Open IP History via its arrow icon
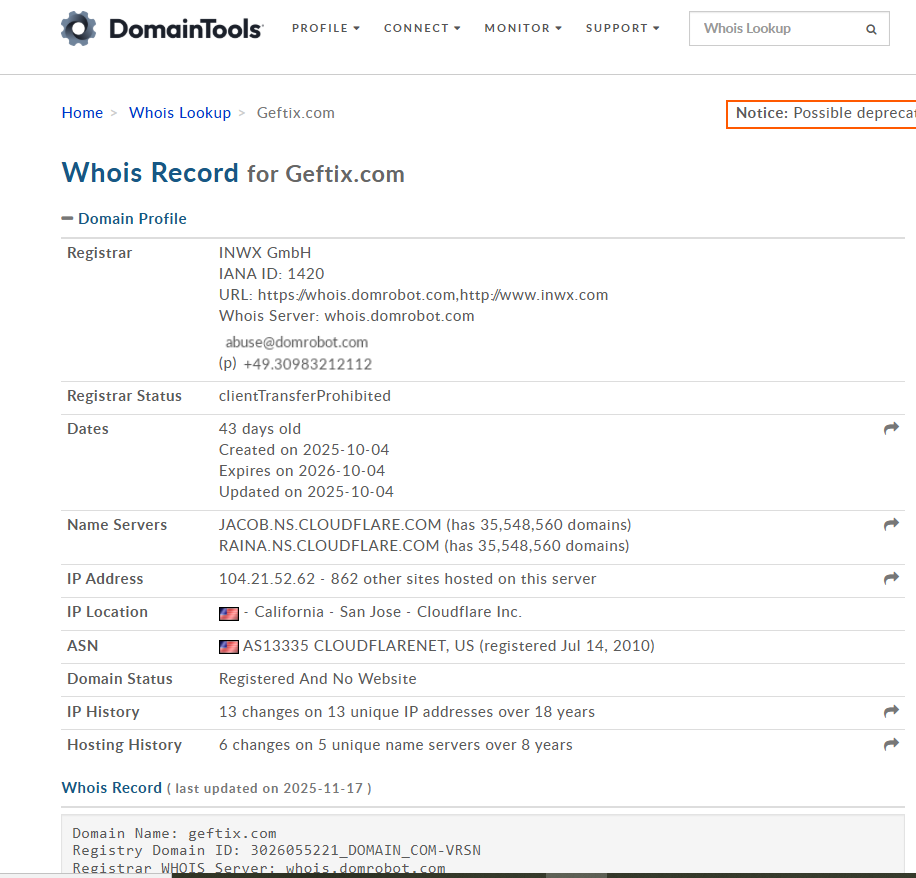 [891, 712]
